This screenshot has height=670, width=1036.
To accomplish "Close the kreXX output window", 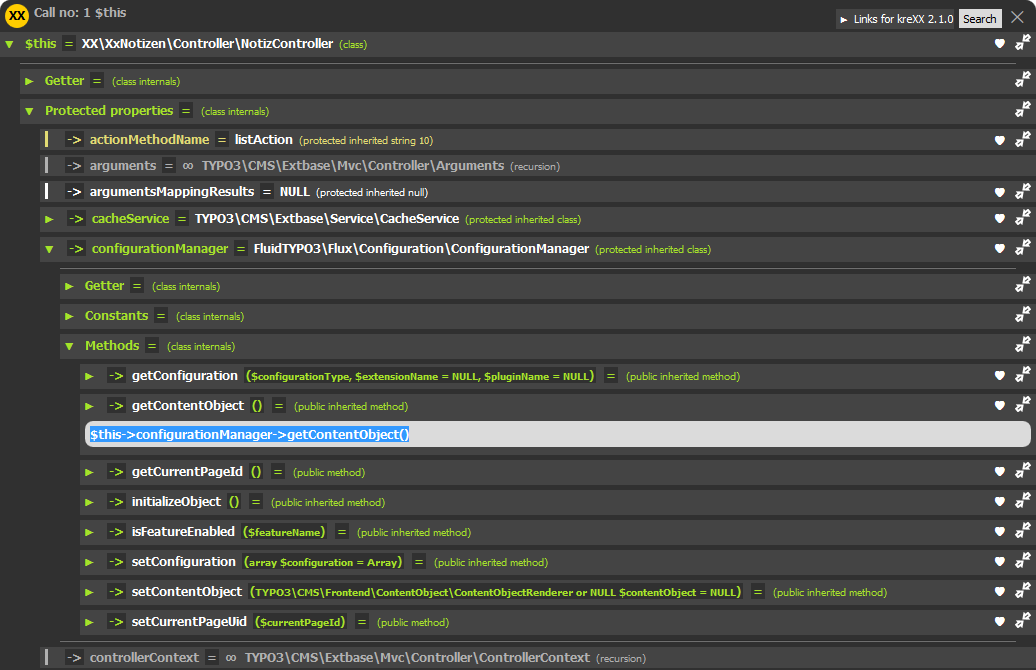I will [1018, 17].
